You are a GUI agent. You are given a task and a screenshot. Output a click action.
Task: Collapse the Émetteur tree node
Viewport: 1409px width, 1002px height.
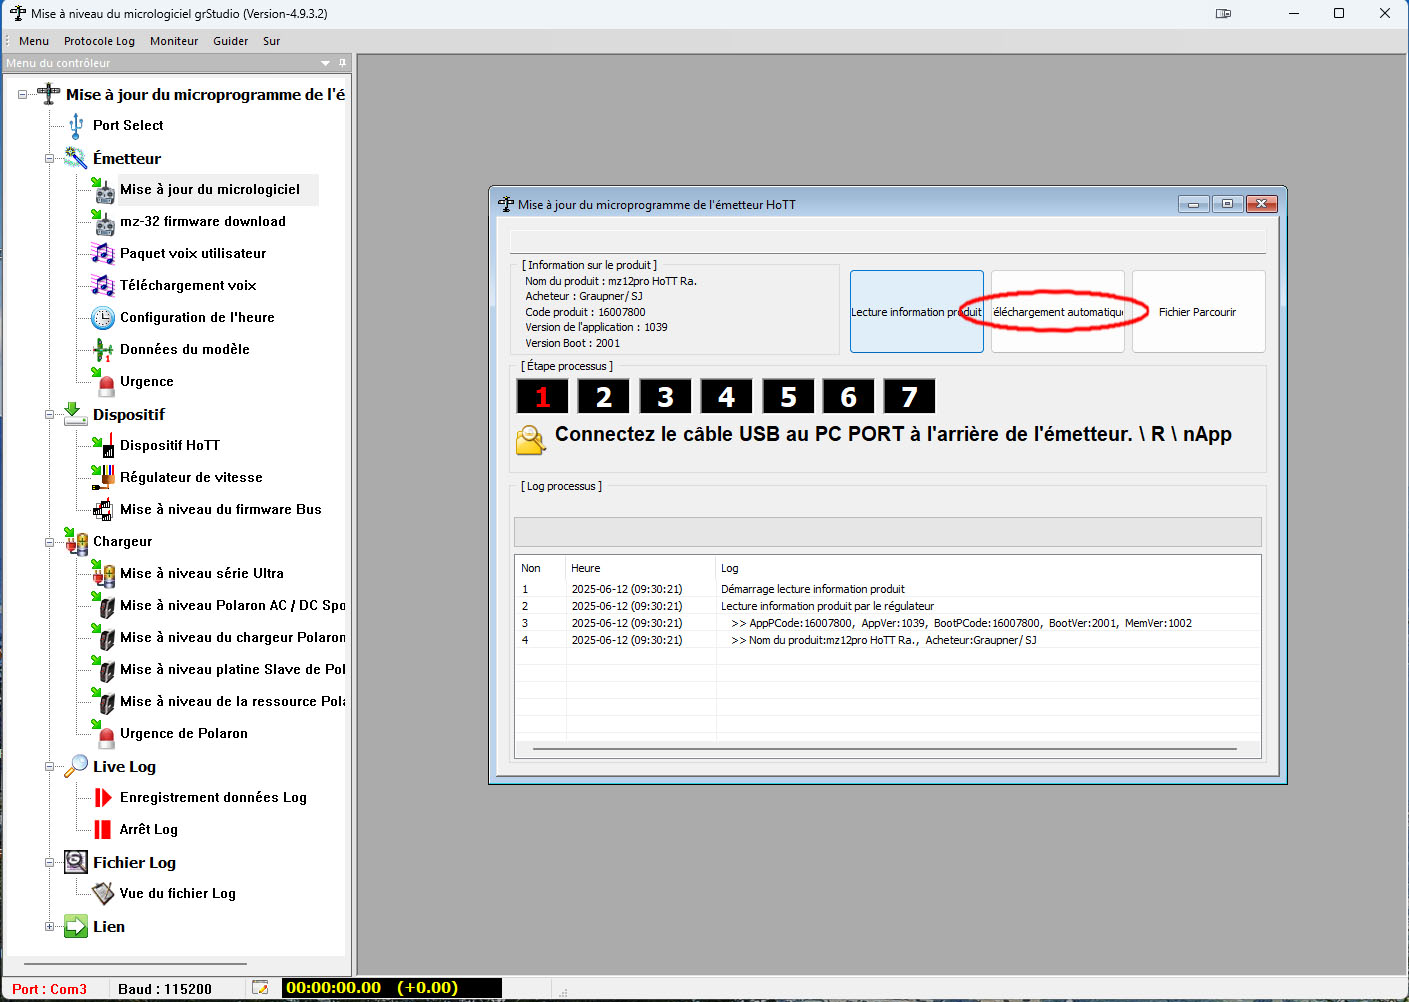[x=49, y=159]
